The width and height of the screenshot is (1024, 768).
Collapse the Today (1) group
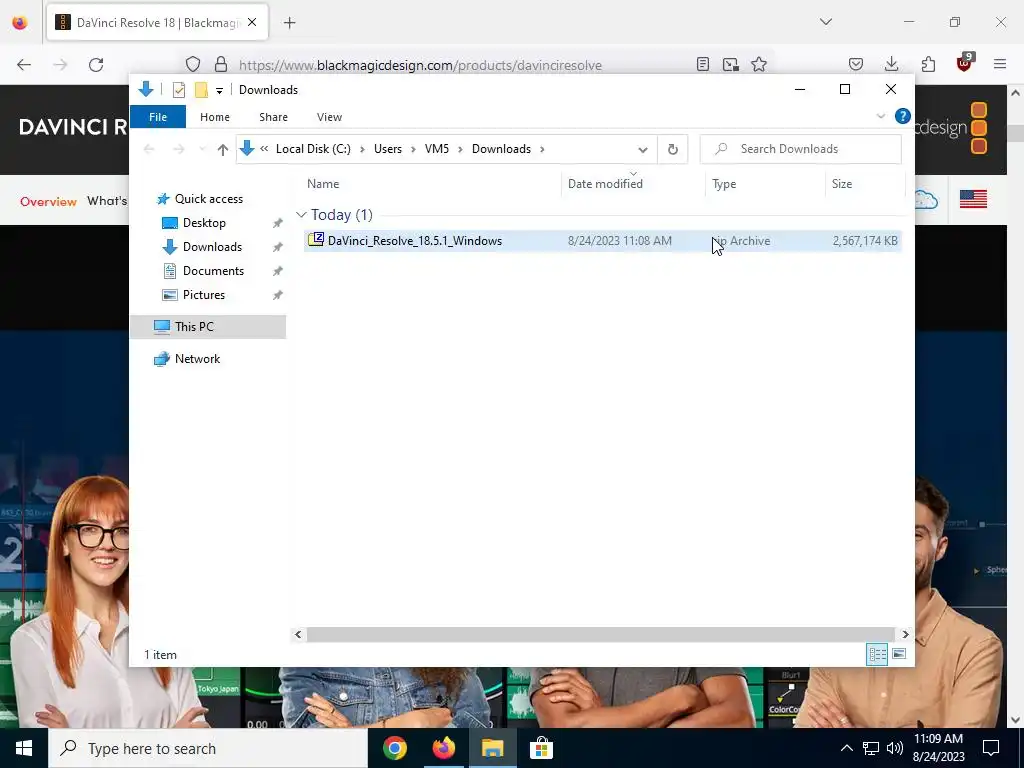click(301, 215)
